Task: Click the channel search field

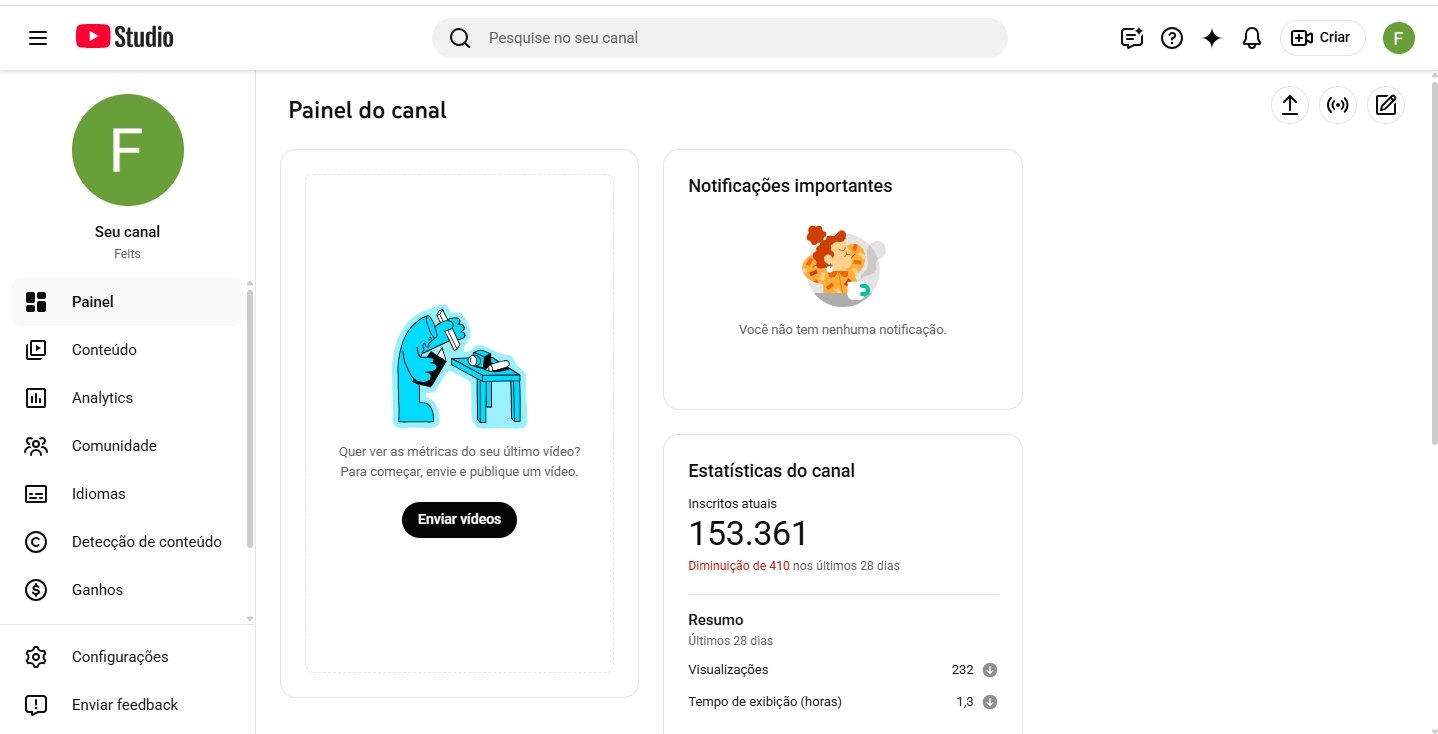Action: tap(720, 38)
